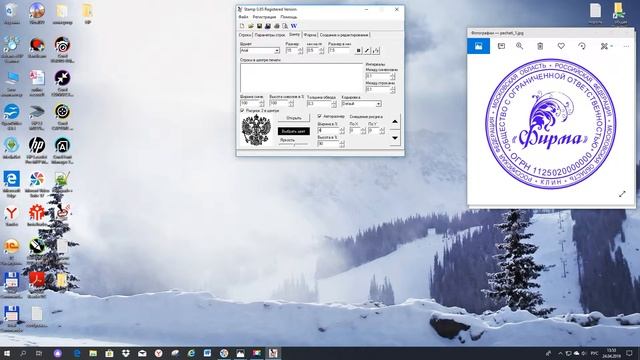Click the three-dots more menu in Photos
640x360 pixels.
pos(626,46)
